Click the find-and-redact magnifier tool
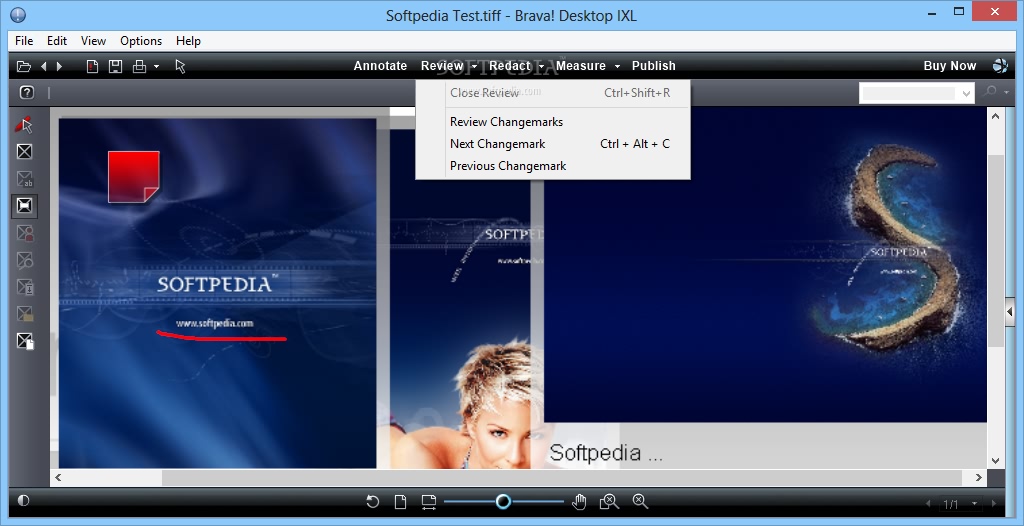 click(x=24, y=260)
